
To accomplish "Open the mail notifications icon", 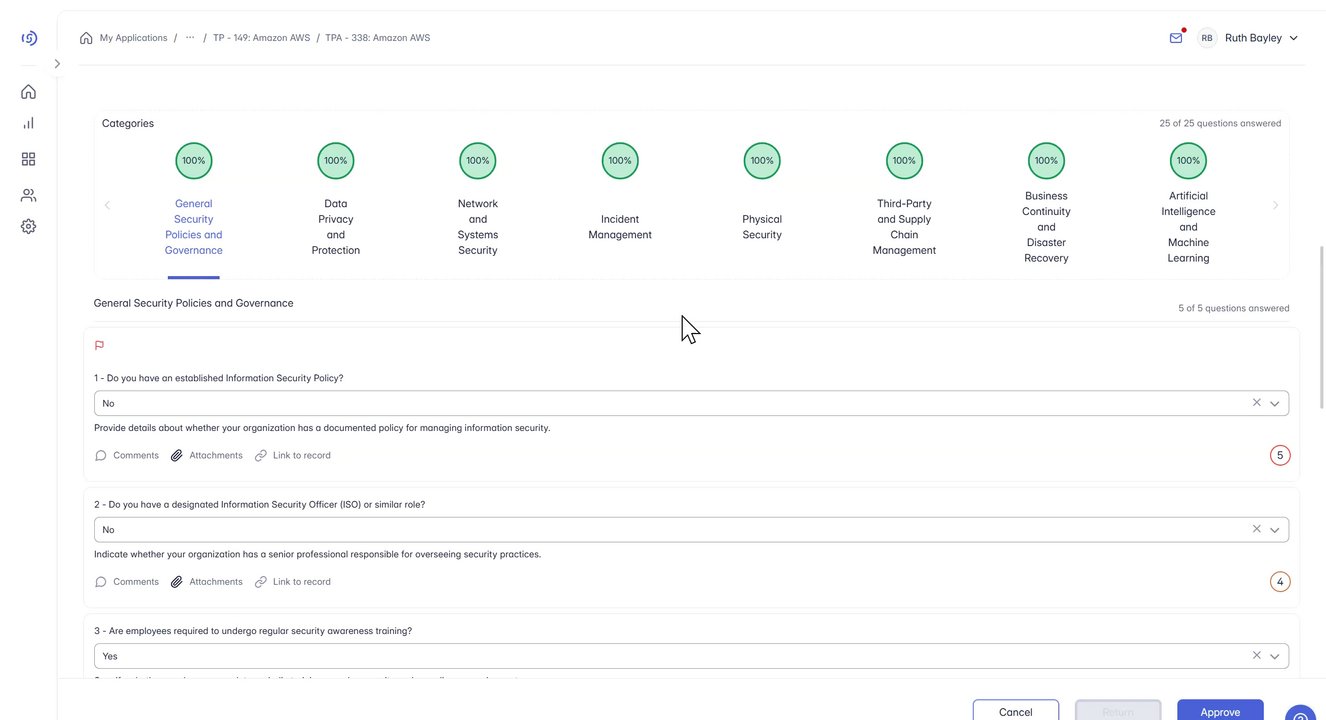I will pyautogui.click(x=1176, y=38).
